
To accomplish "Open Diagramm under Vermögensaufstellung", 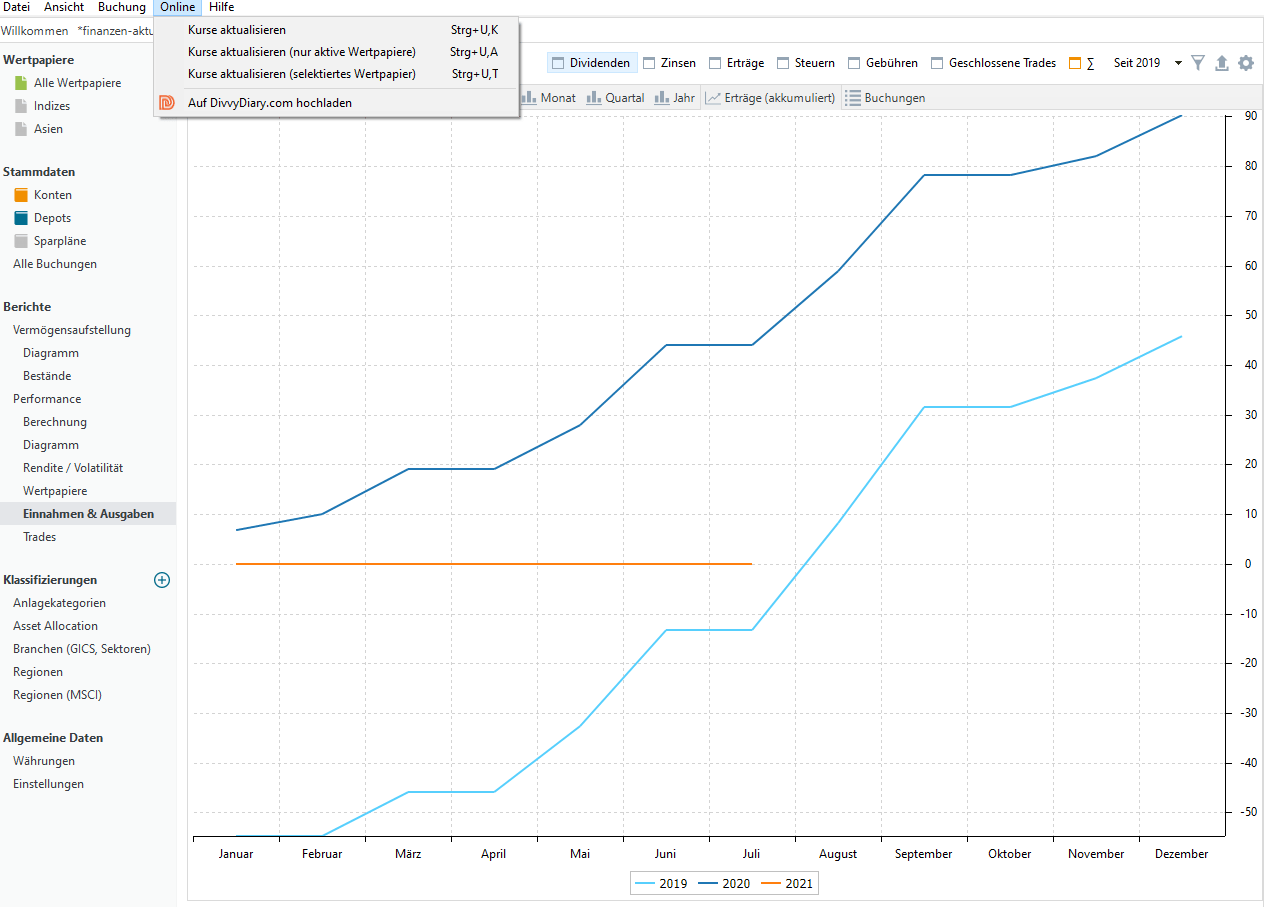I will tap(51, 353).
